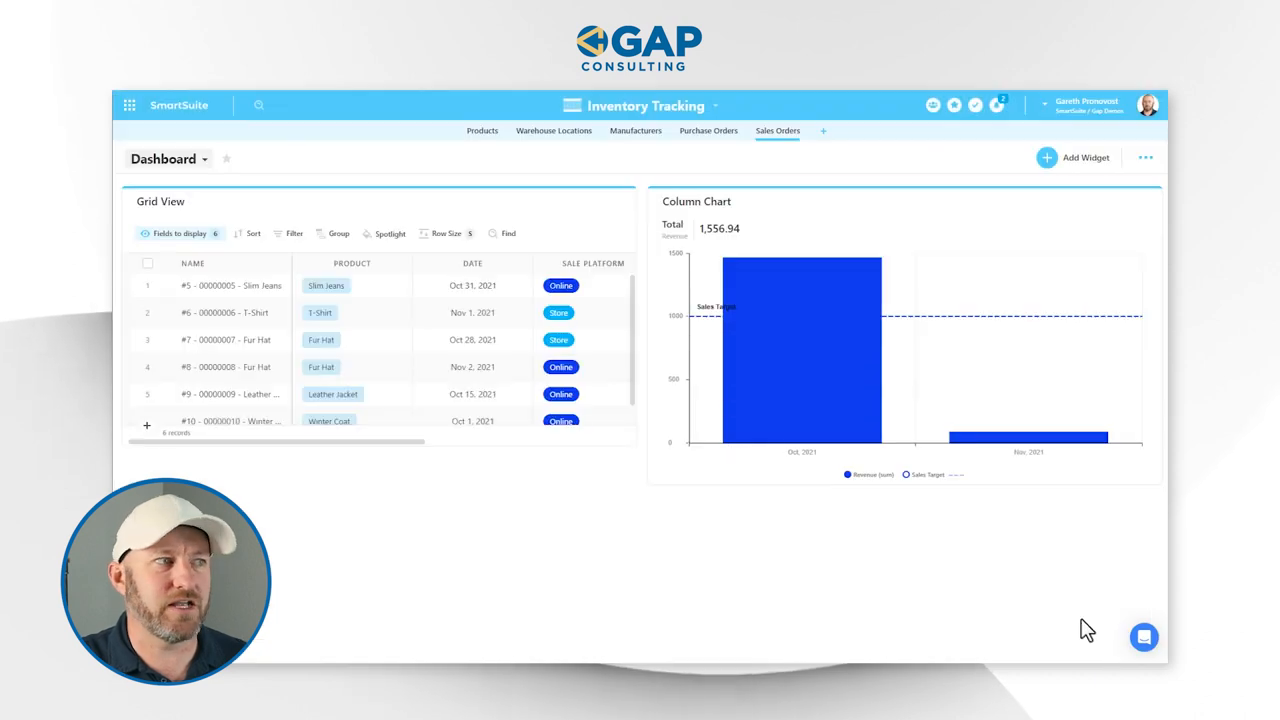This screenshot has height=720, width=1280.
Task: Click the Add Widget plus button
Action: click(1047, 158)
